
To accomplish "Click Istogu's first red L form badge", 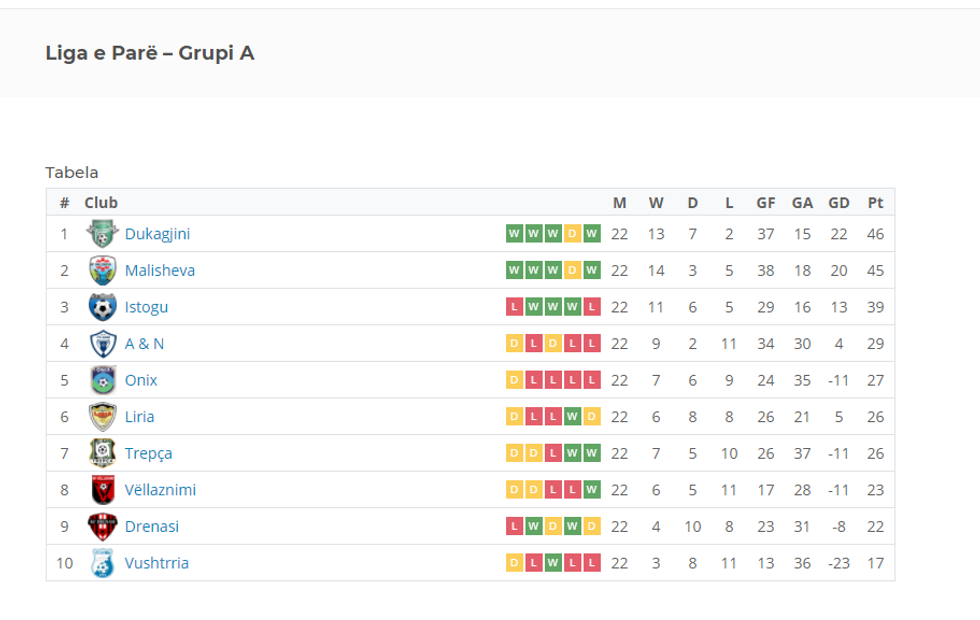I will tap(514, 307).
